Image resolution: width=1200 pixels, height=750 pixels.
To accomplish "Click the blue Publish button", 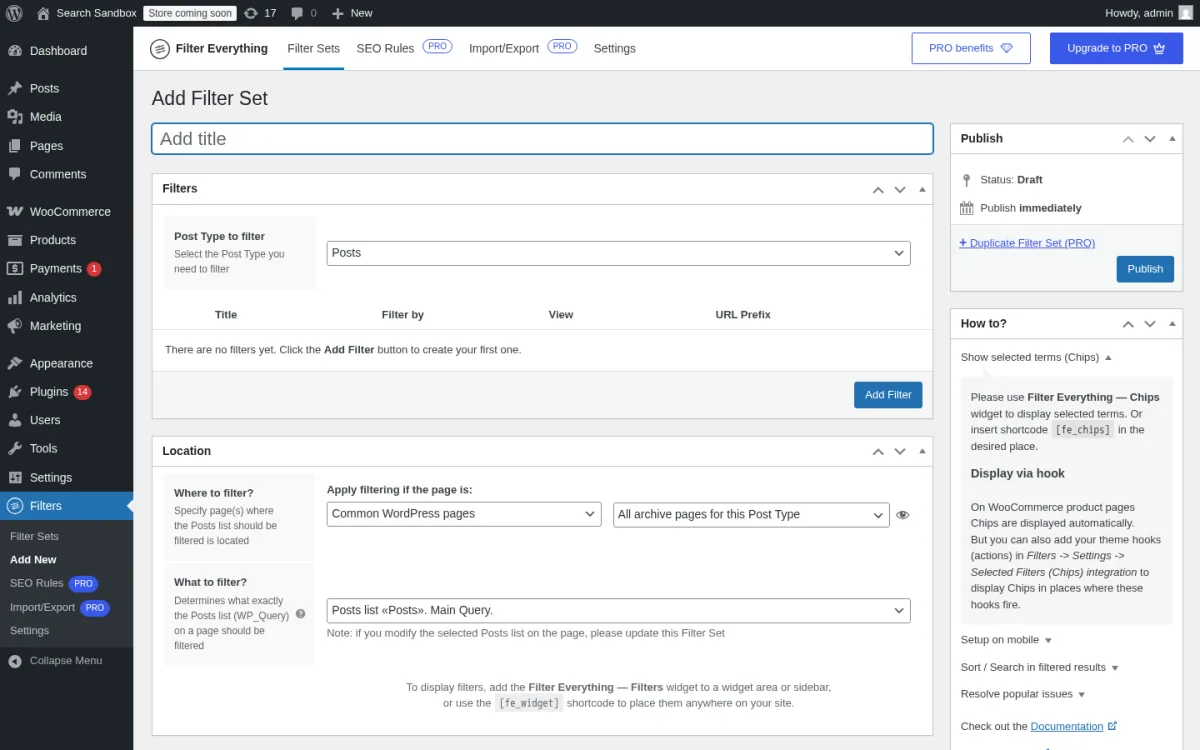I will click(x=1145, y=269).
